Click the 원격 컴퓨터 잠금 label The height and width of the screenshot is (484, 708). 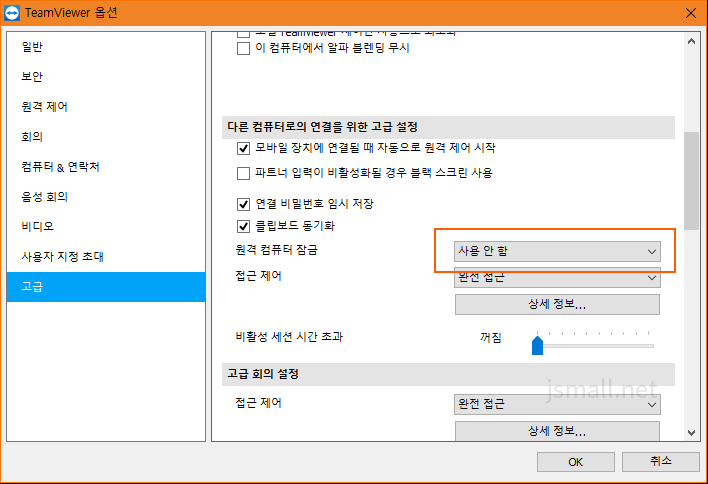pyautogui.click(x=276, y=250)
